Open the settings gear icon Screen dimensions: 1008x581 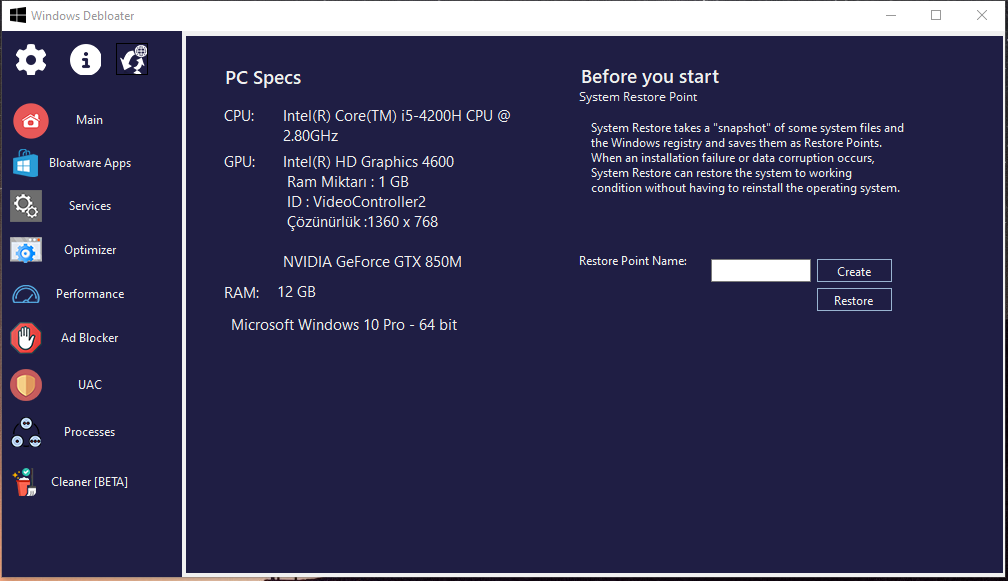[x=31, y=59]
